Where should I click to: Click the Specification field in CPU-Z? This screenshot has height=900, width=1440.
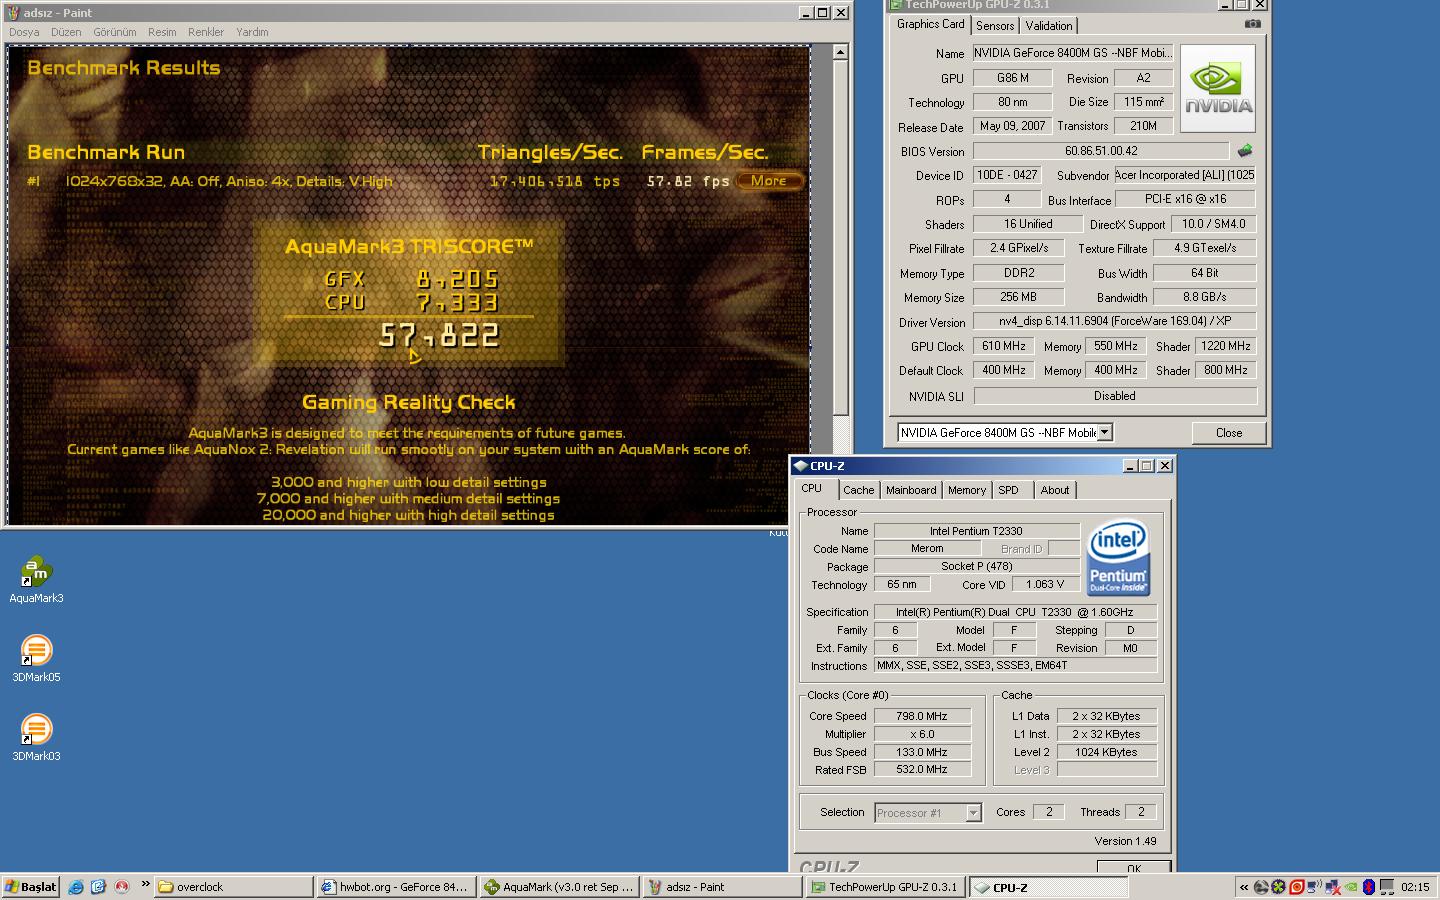click(1015, 612)
